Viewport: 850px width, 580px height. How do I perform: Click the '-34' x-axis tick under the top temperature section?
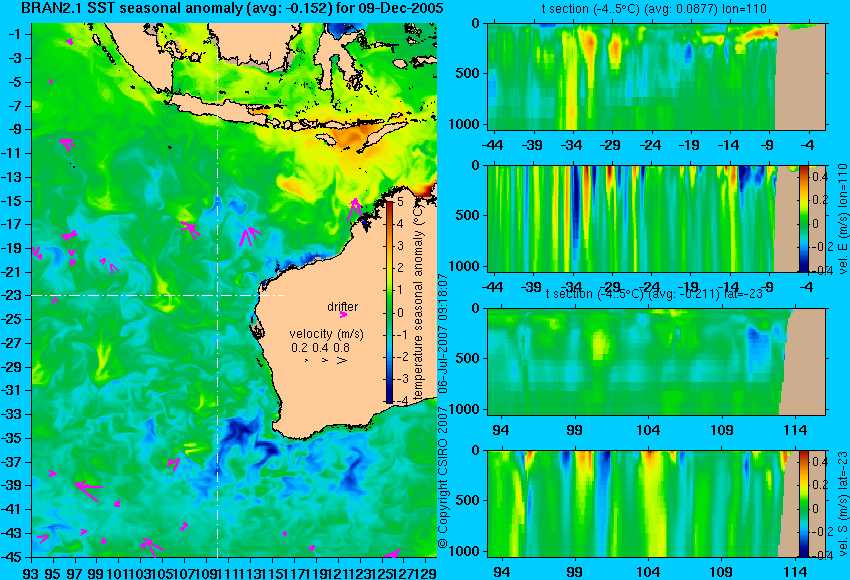[572, 145]
